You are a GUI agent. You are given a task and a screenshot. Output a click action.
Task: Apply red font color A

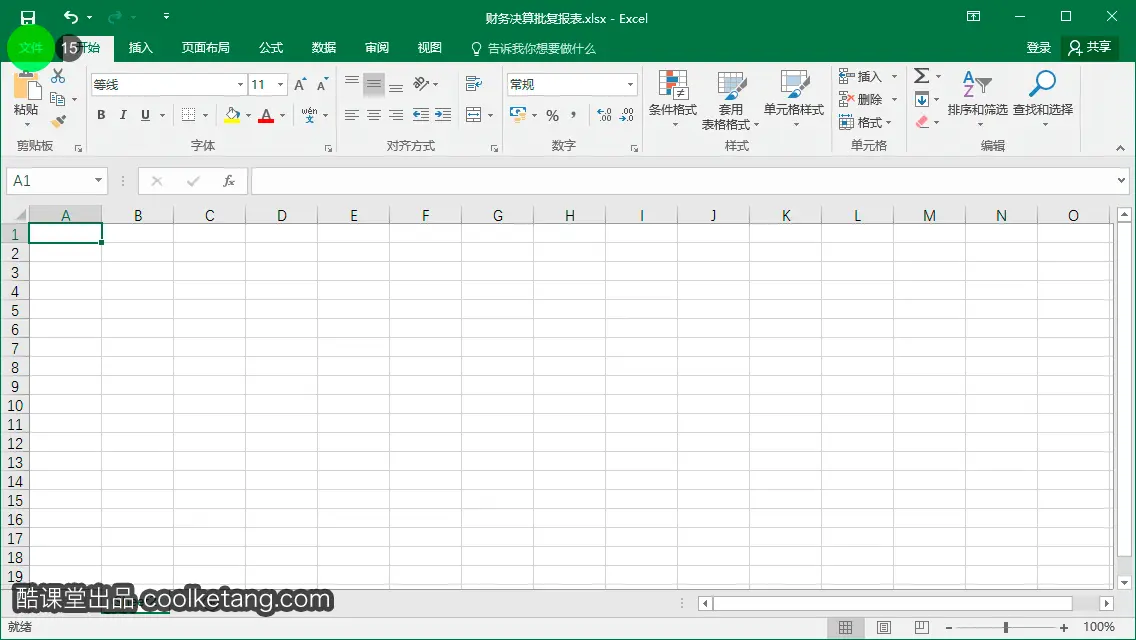coord(266,115)
